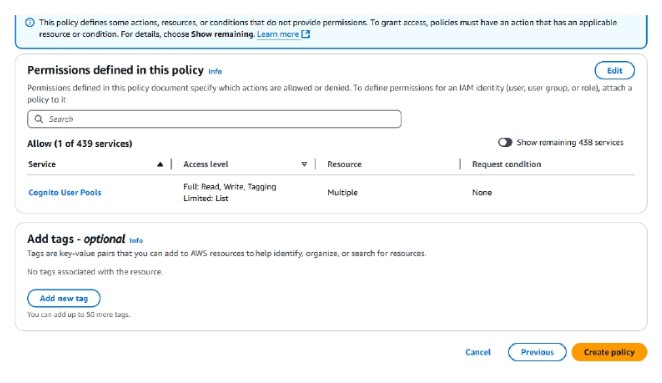Click the Service column header
662x383 pixels.
(x=42, y=164)
